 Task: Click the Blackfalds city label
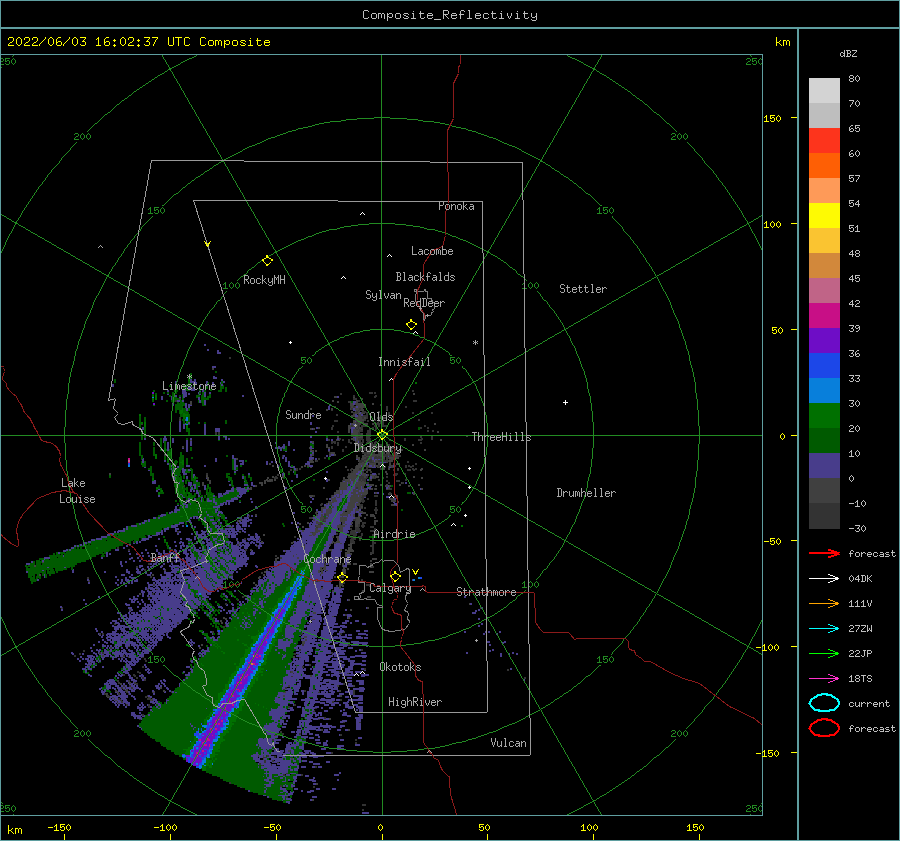tap(425, 277)
